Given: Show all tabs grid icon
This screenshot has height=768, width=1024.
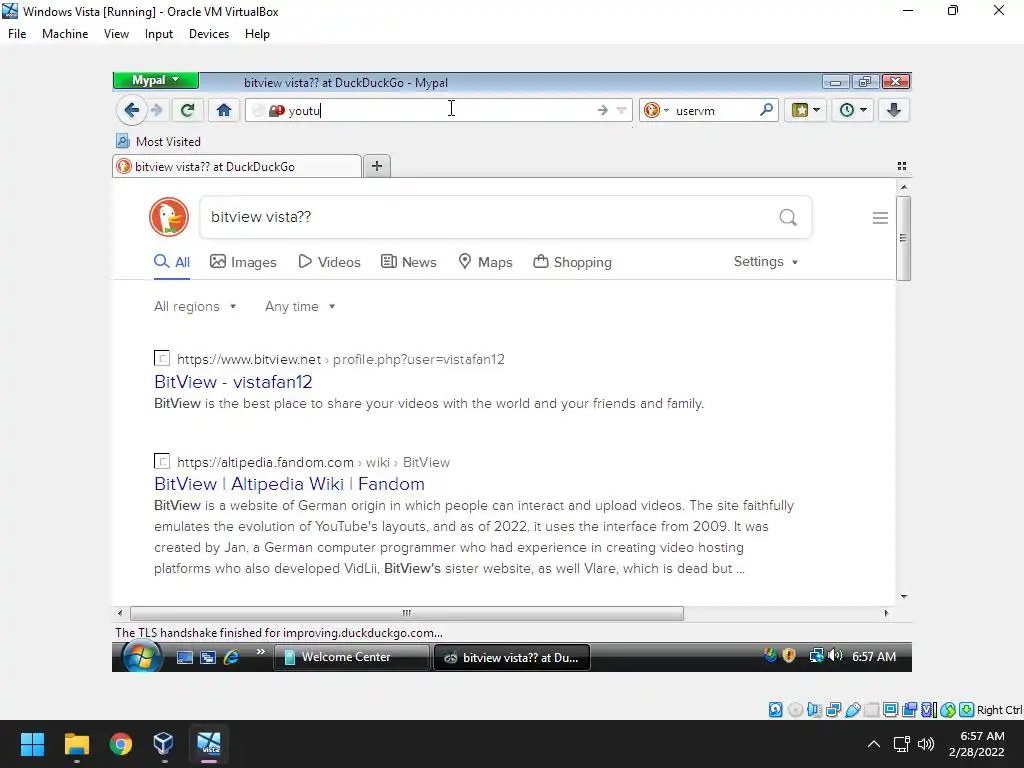Looking at the screenshot, I should coord(902,167).
